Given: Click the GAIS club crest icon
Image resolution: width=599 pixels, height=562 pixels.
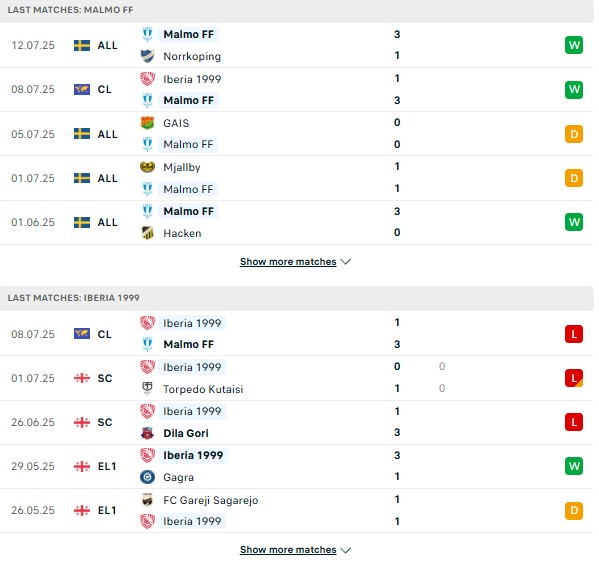Looking at the screenshot, I should 147,123.
